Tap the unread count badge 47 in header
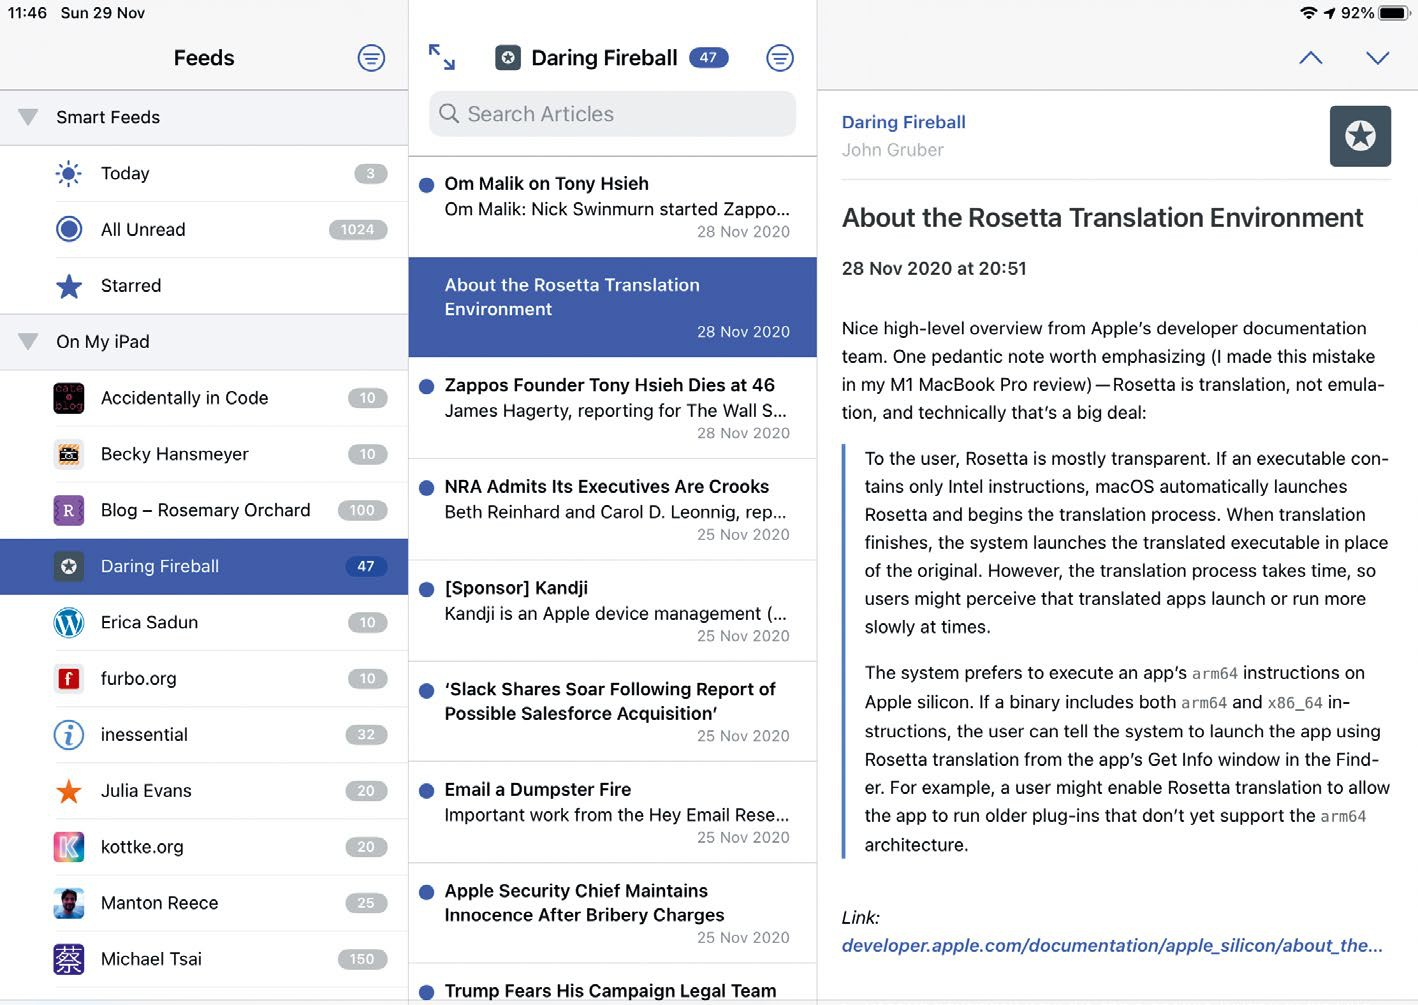The height and width of the screenshot is (1005, 1418). [x=708, y=58]
